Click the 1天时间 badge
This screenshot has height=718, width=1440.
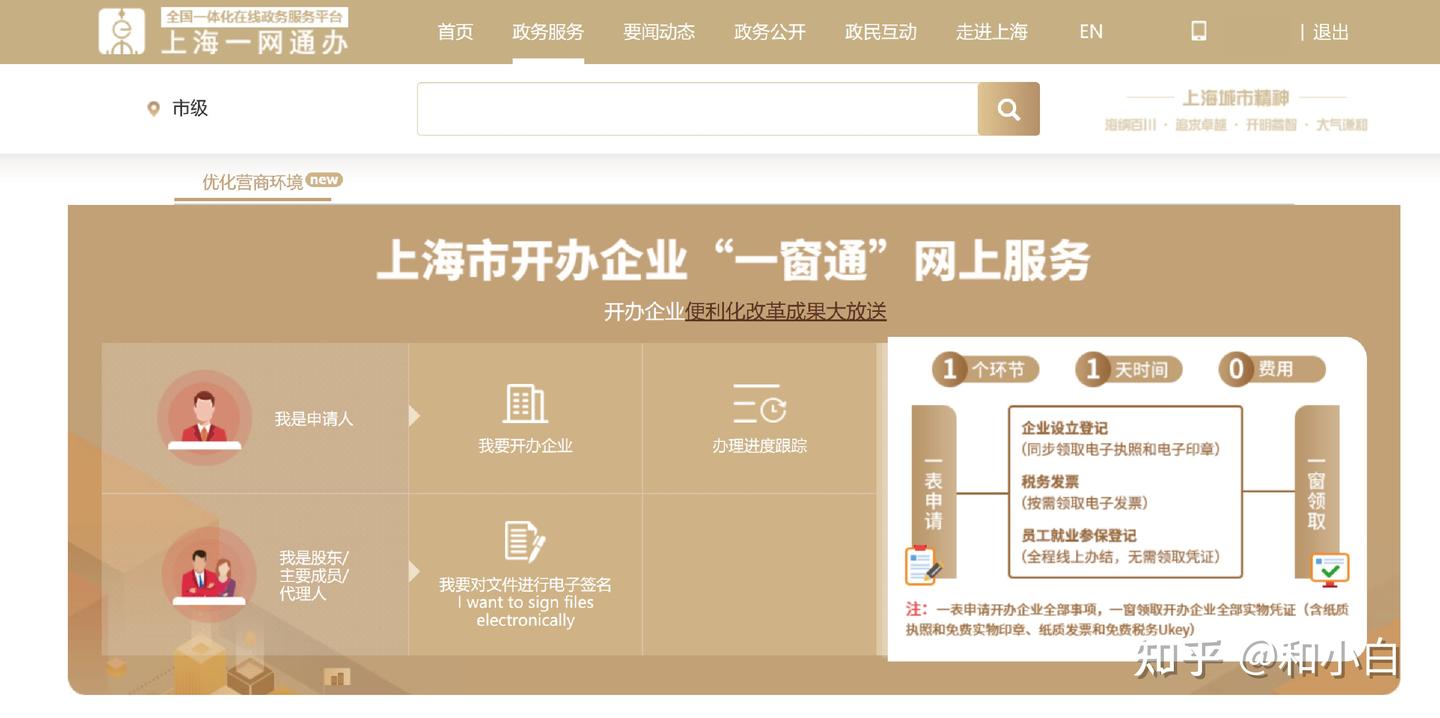pyautogui.click(x=1128, y=370)
